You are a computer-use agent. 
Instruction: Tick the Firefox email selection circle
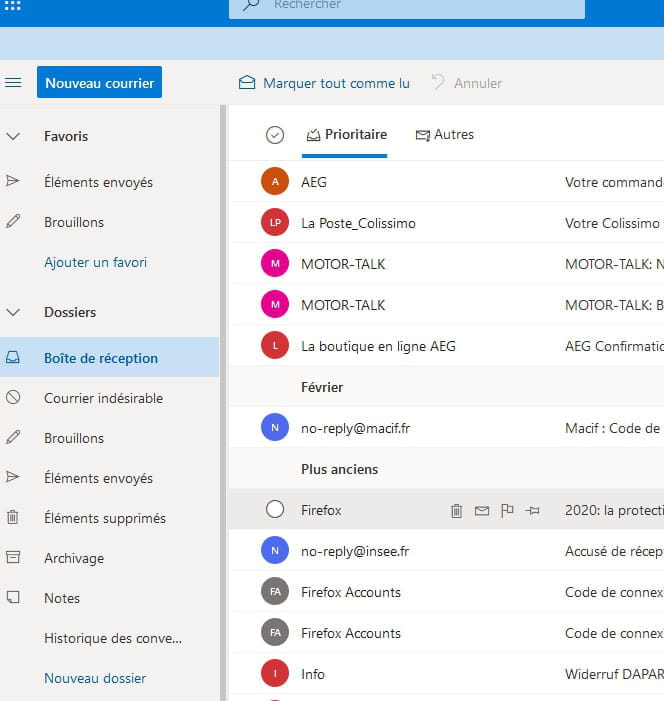(x=275, y=510)
